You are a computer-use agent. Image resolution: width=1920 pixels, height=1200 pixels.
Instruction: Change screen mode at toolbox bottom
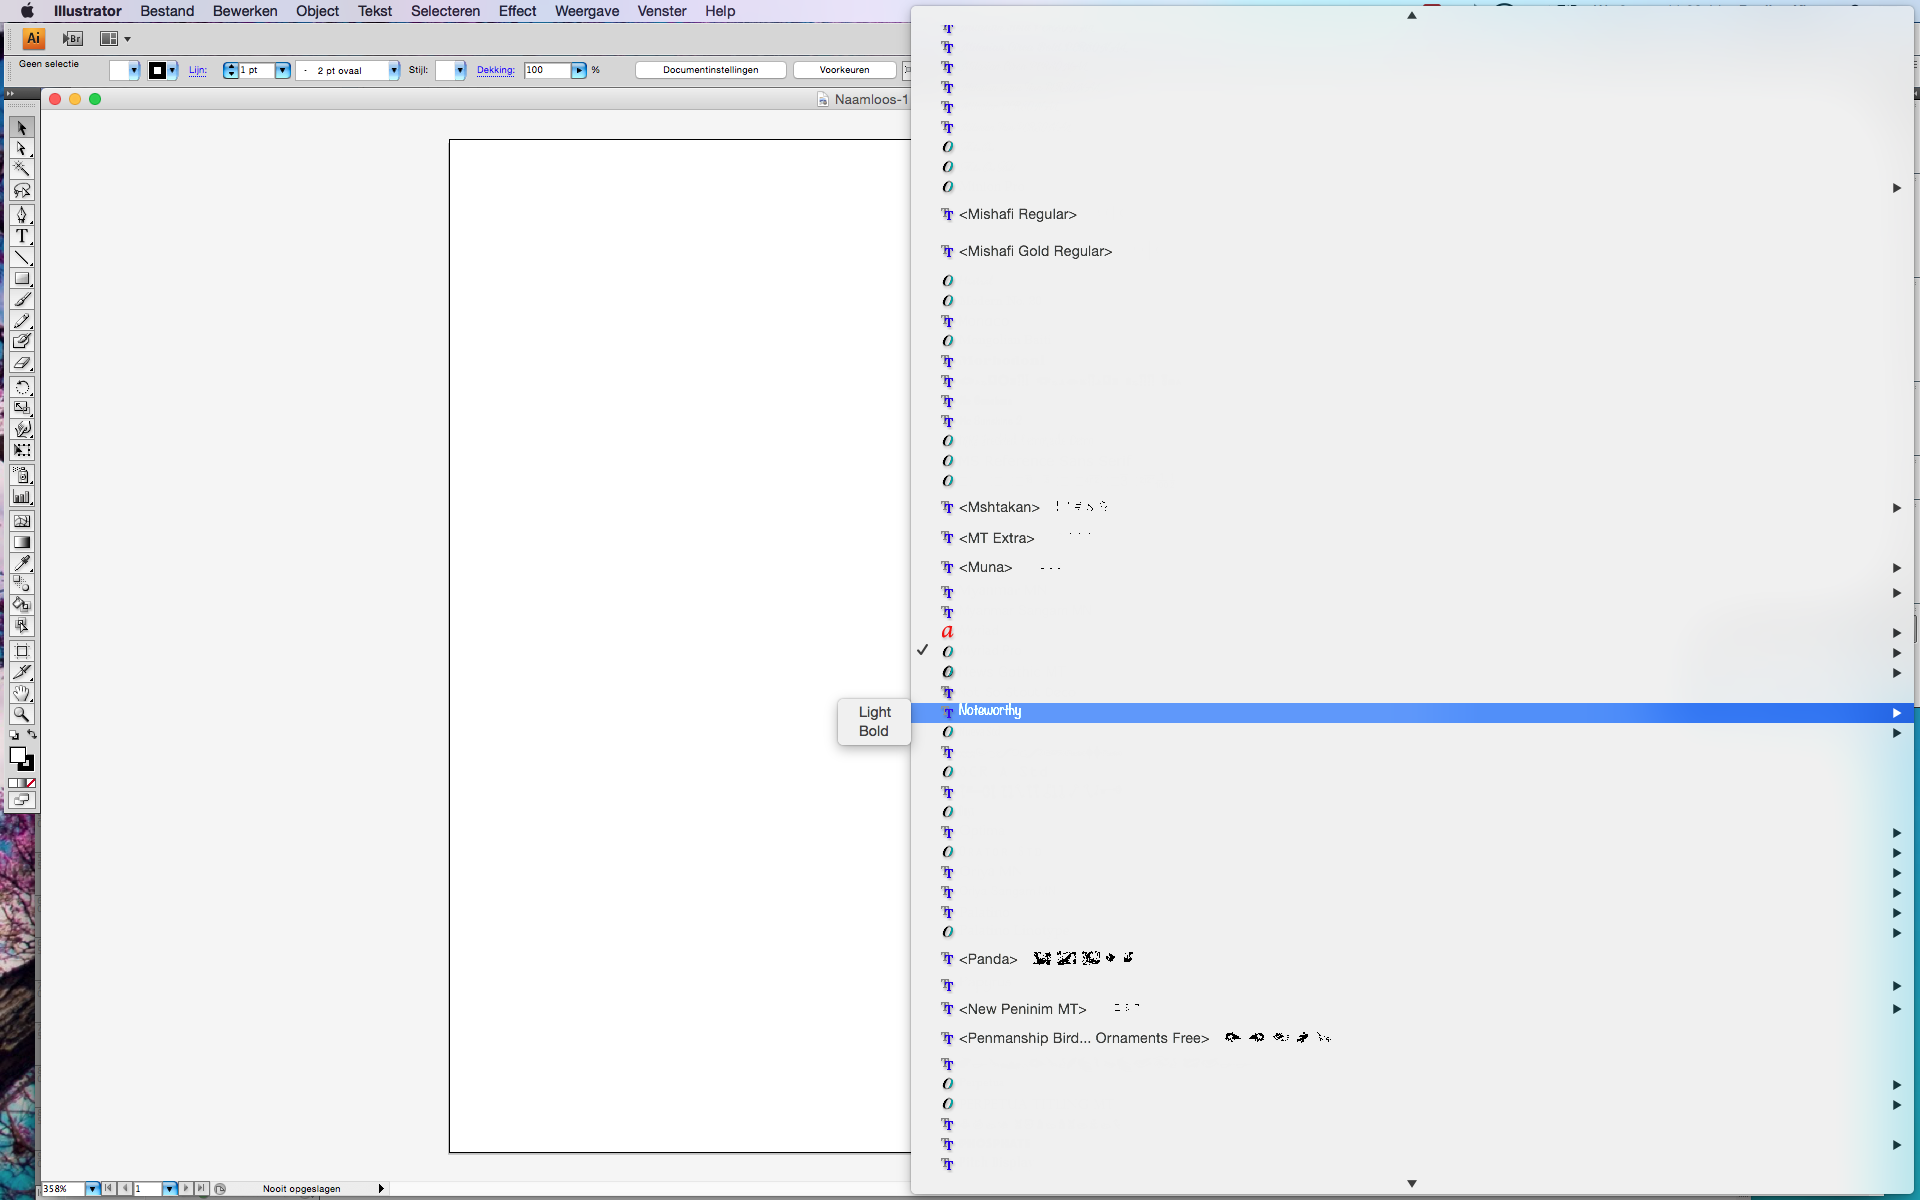22,800
